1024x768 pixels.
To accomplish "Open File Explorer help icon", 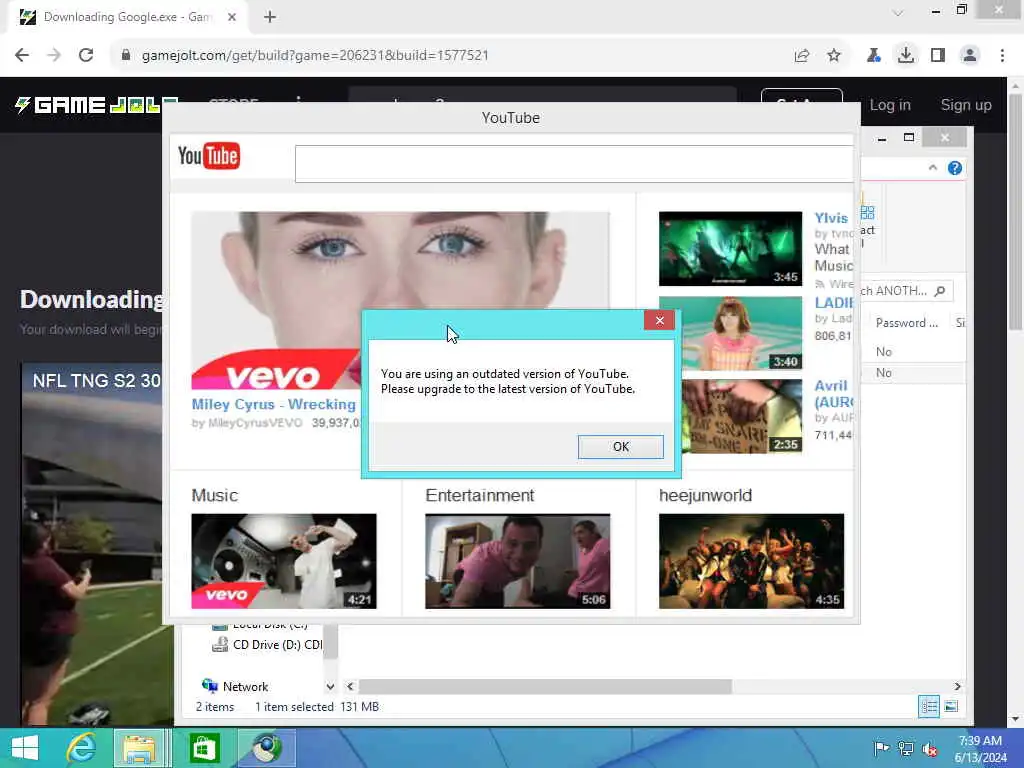I will pos(955,168).
